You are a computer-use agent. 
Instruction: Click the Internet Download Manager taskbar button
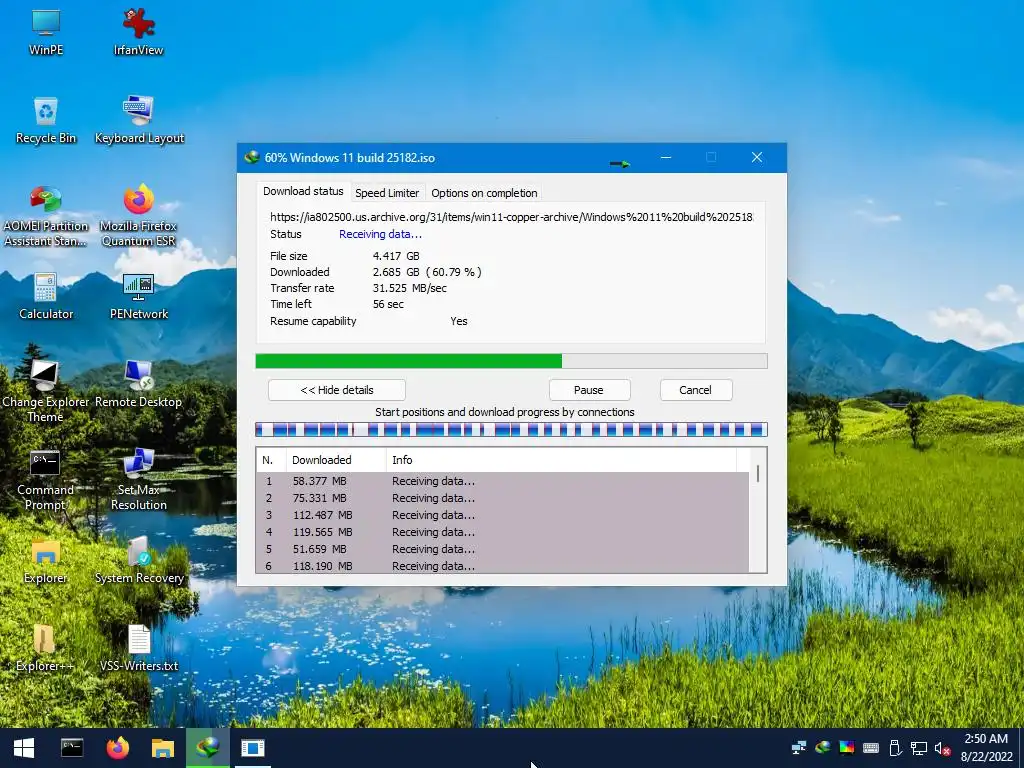(x=208, y=748)
